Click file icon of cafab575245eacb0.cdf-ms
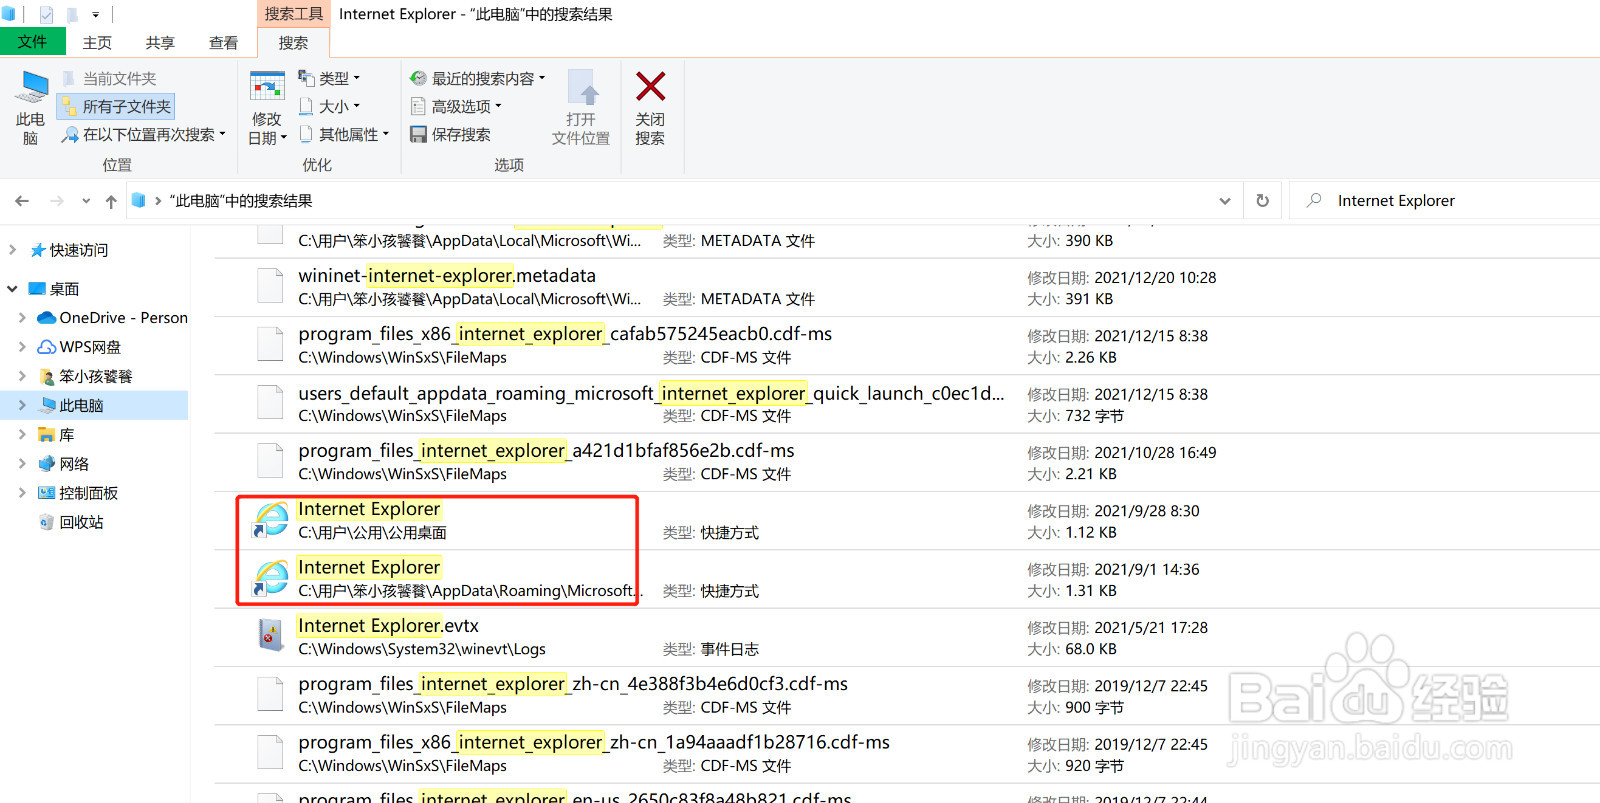This screenshot has height=803, width=1600. click(270, 343)
